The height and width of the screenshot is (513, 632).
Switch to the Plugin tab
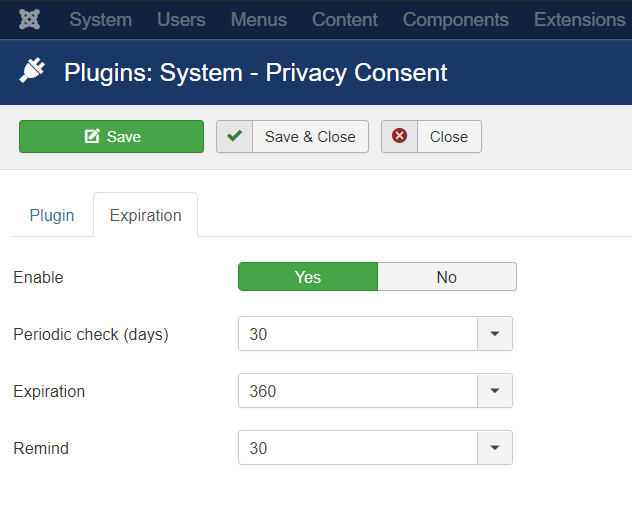coord(52,215)
